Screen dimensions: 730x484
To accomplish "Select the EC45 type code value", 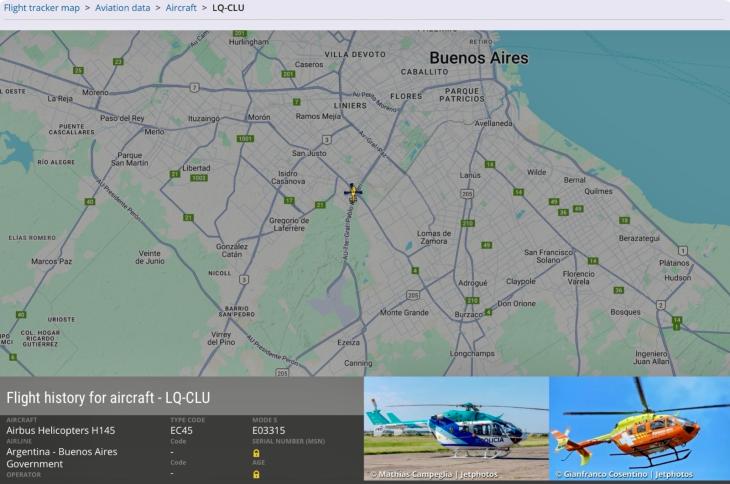I will 181,430.
